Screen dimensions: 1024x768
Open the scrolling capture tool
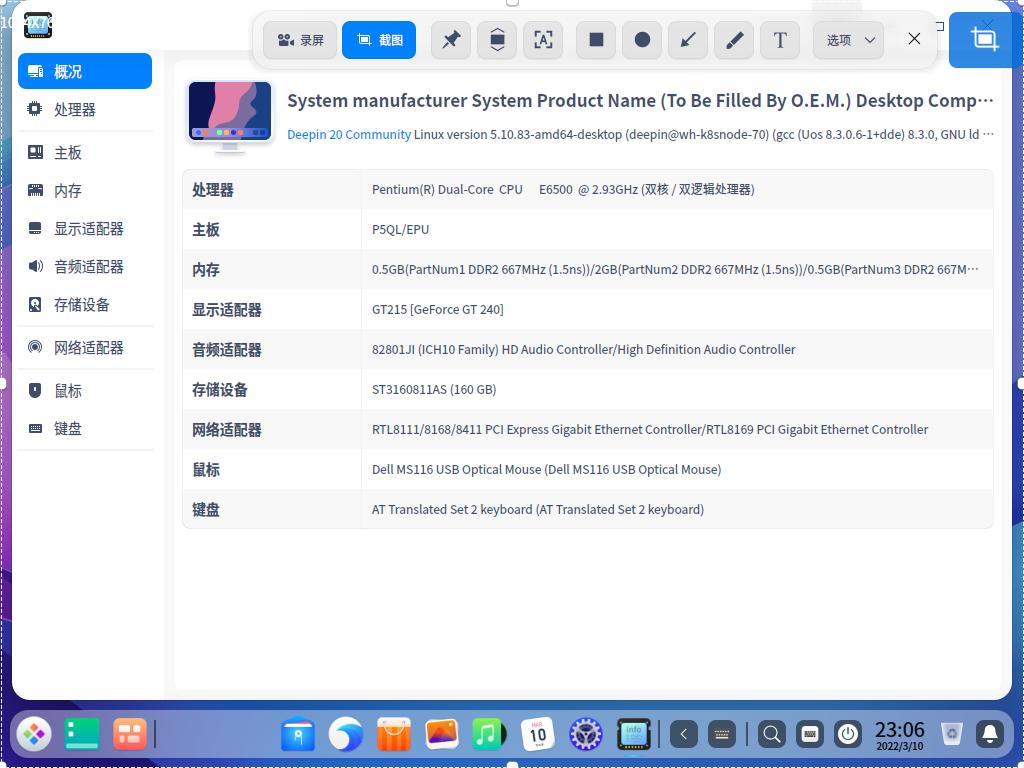point(497,40)
